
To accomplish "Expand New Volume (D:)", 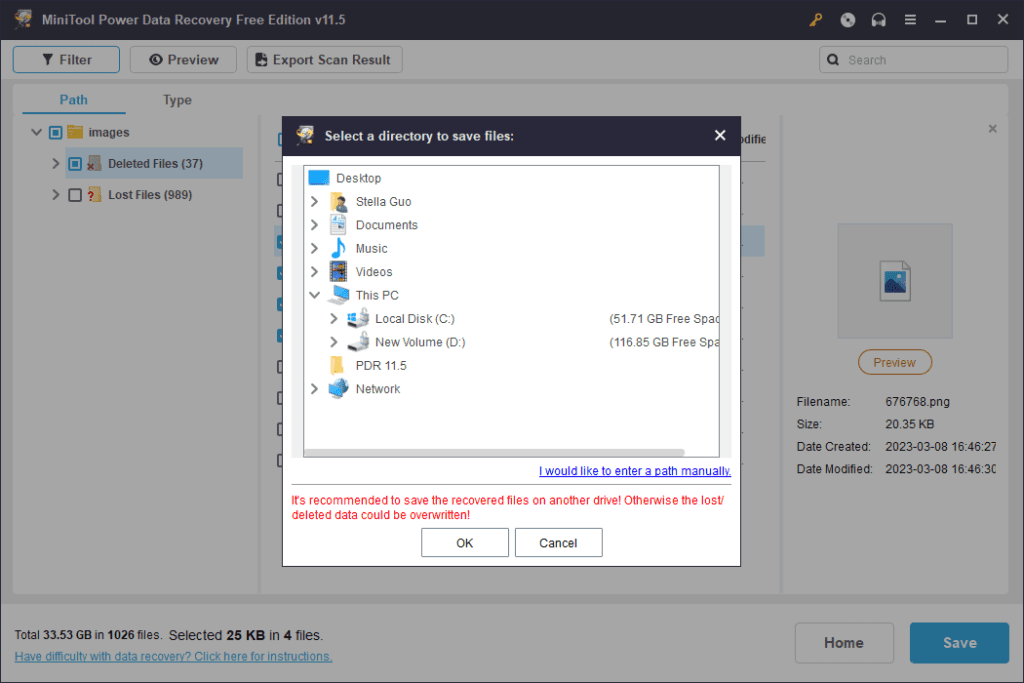I will pyautogui.click(x=334, y=342).
